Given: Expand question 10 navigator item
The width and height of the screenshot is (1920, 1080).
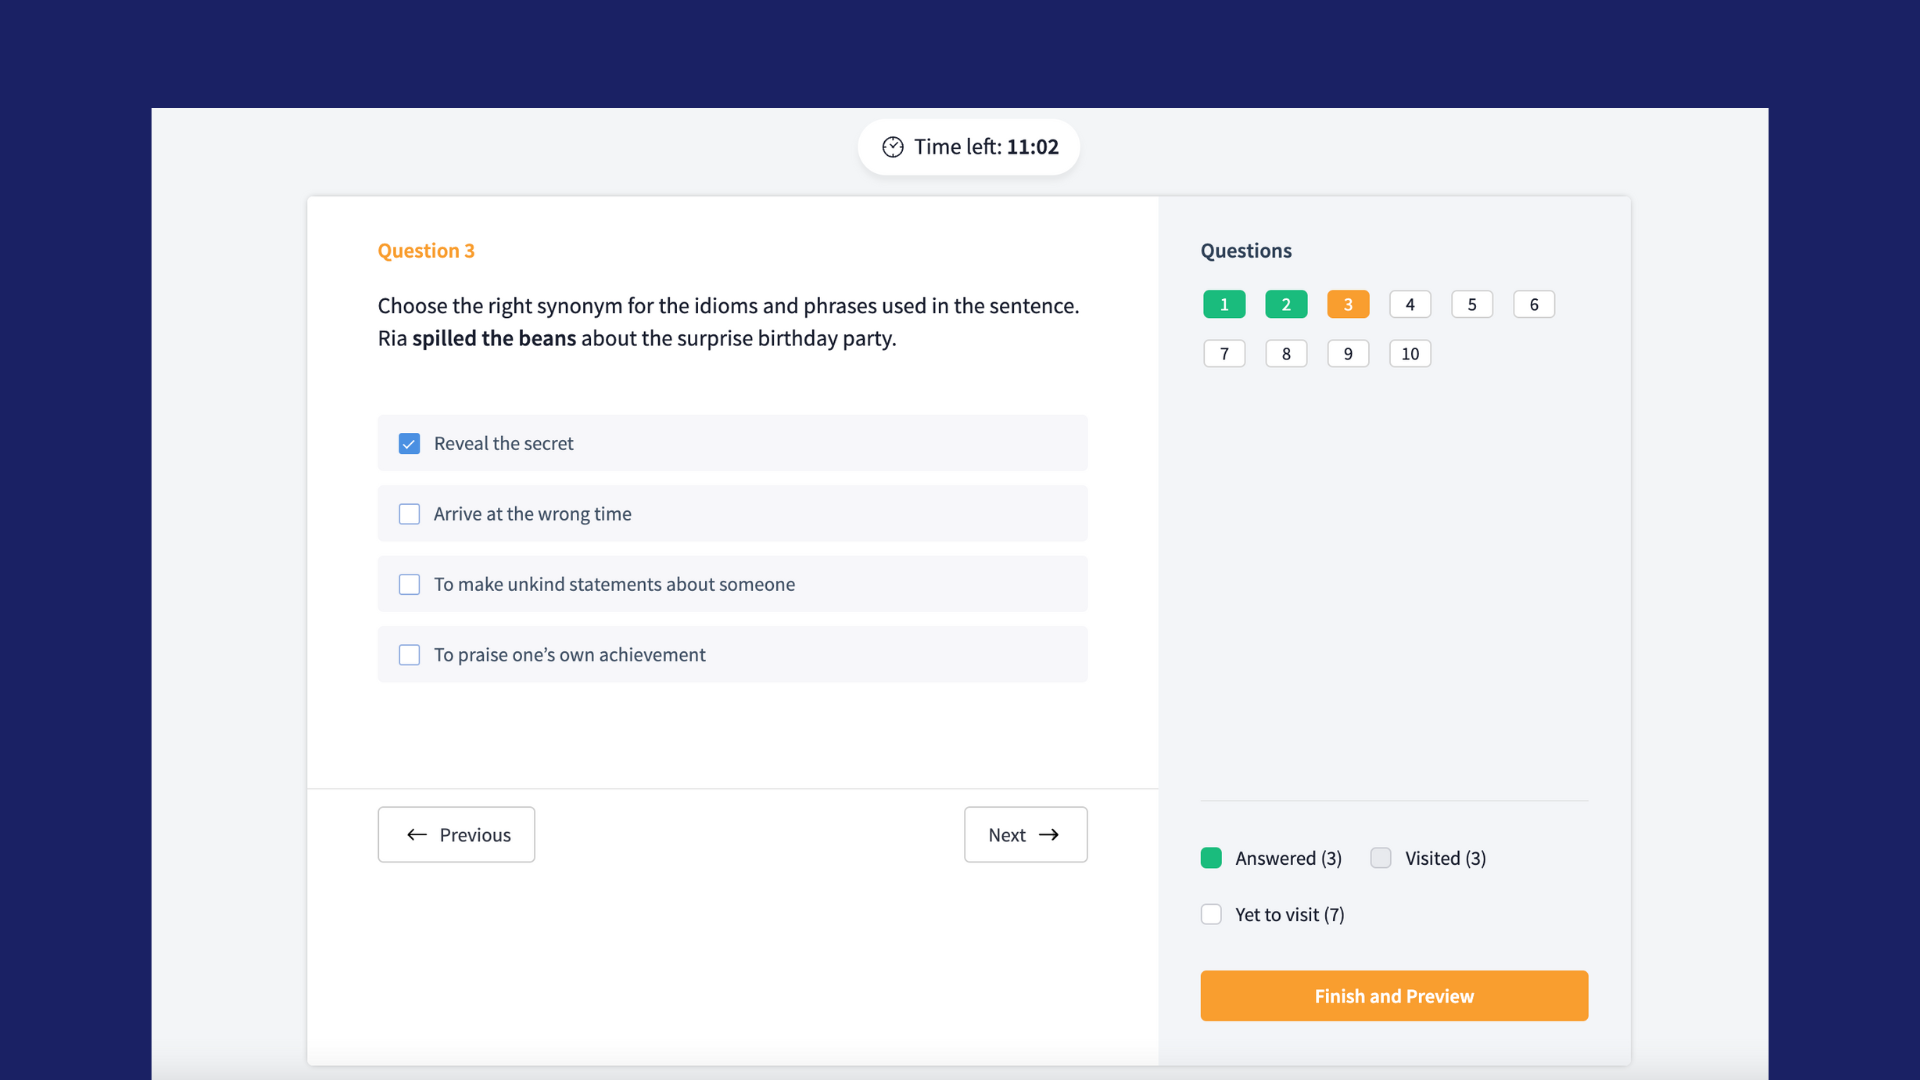Looking at the screenshot, I should click(x=1410, y=352).
